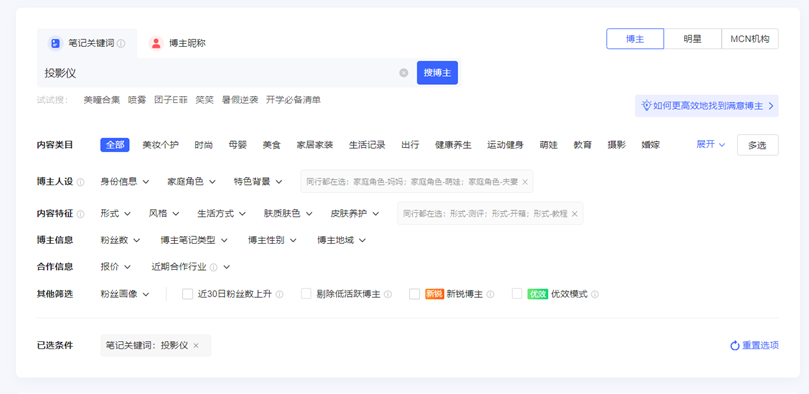Tick the 新锐博主 checkbox
The height and width of the screenshot is (394, 809).
[x=414, y=294]
